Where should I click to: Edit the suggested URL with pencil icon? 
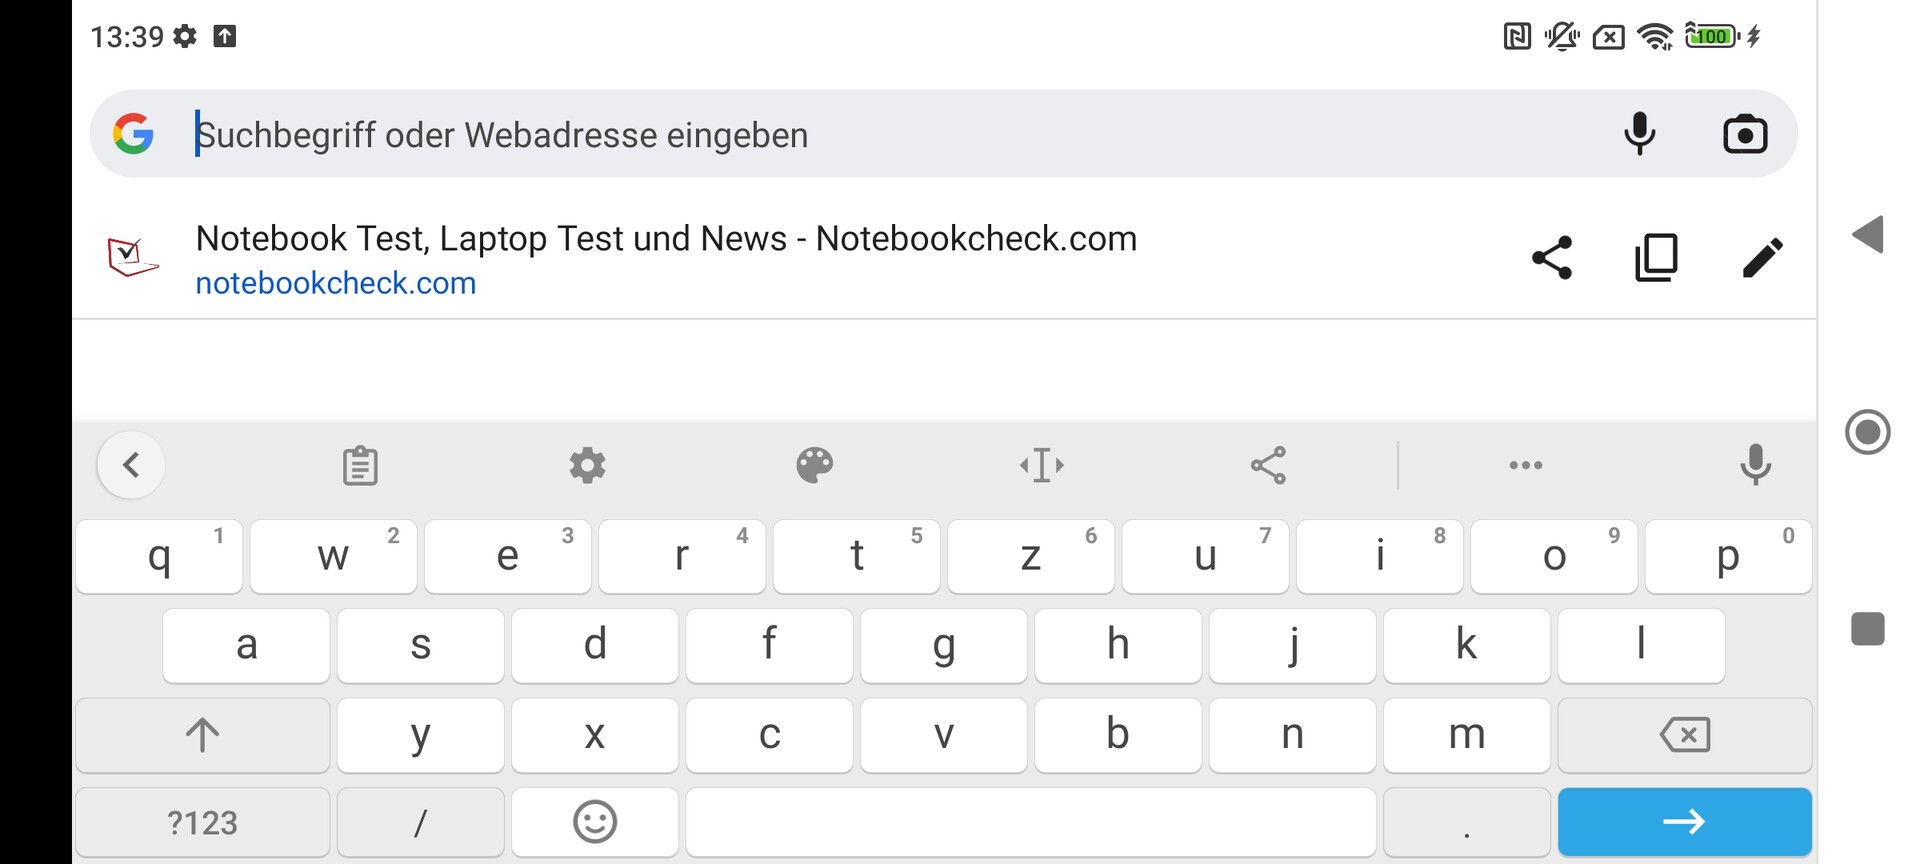tap(1762, 258)
